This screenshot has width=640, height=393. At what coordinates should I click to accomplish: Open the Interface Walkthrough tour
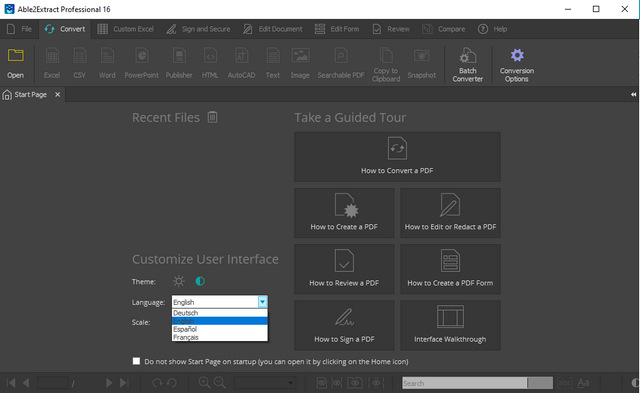tap(450, 325)
